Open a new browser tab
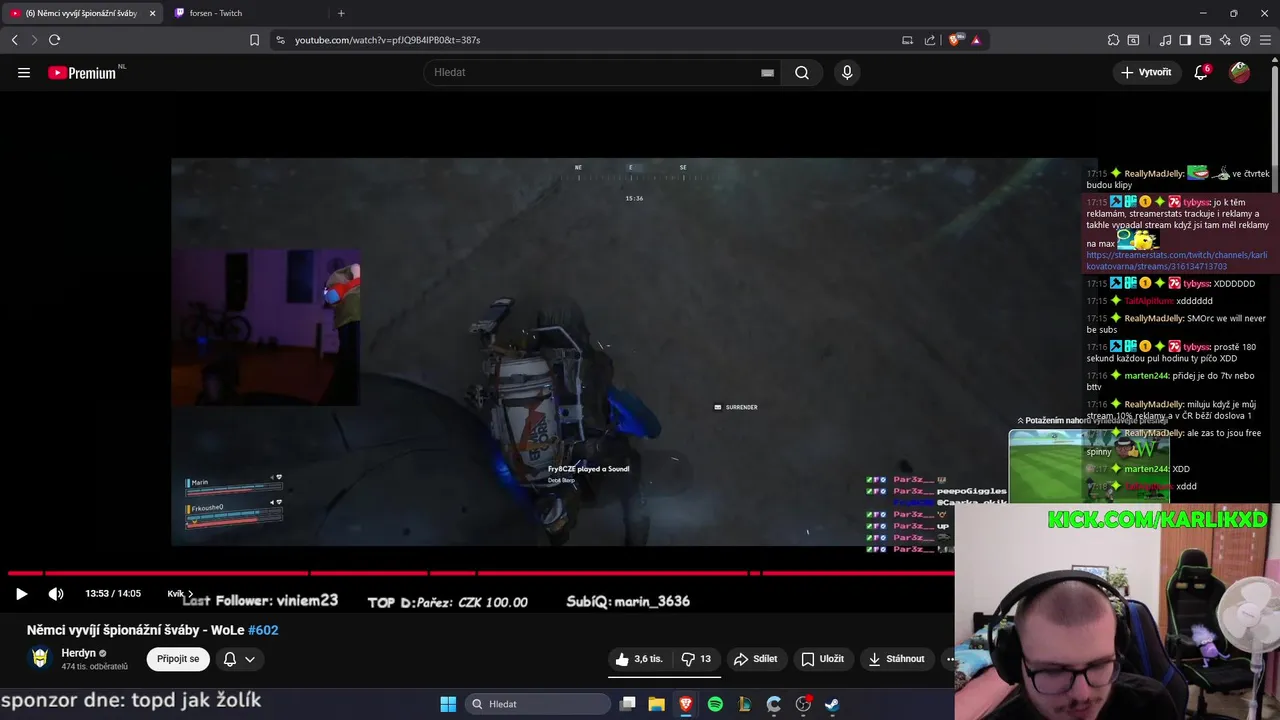The width and height of the screenshot is (1280, 720). point(341,13)
